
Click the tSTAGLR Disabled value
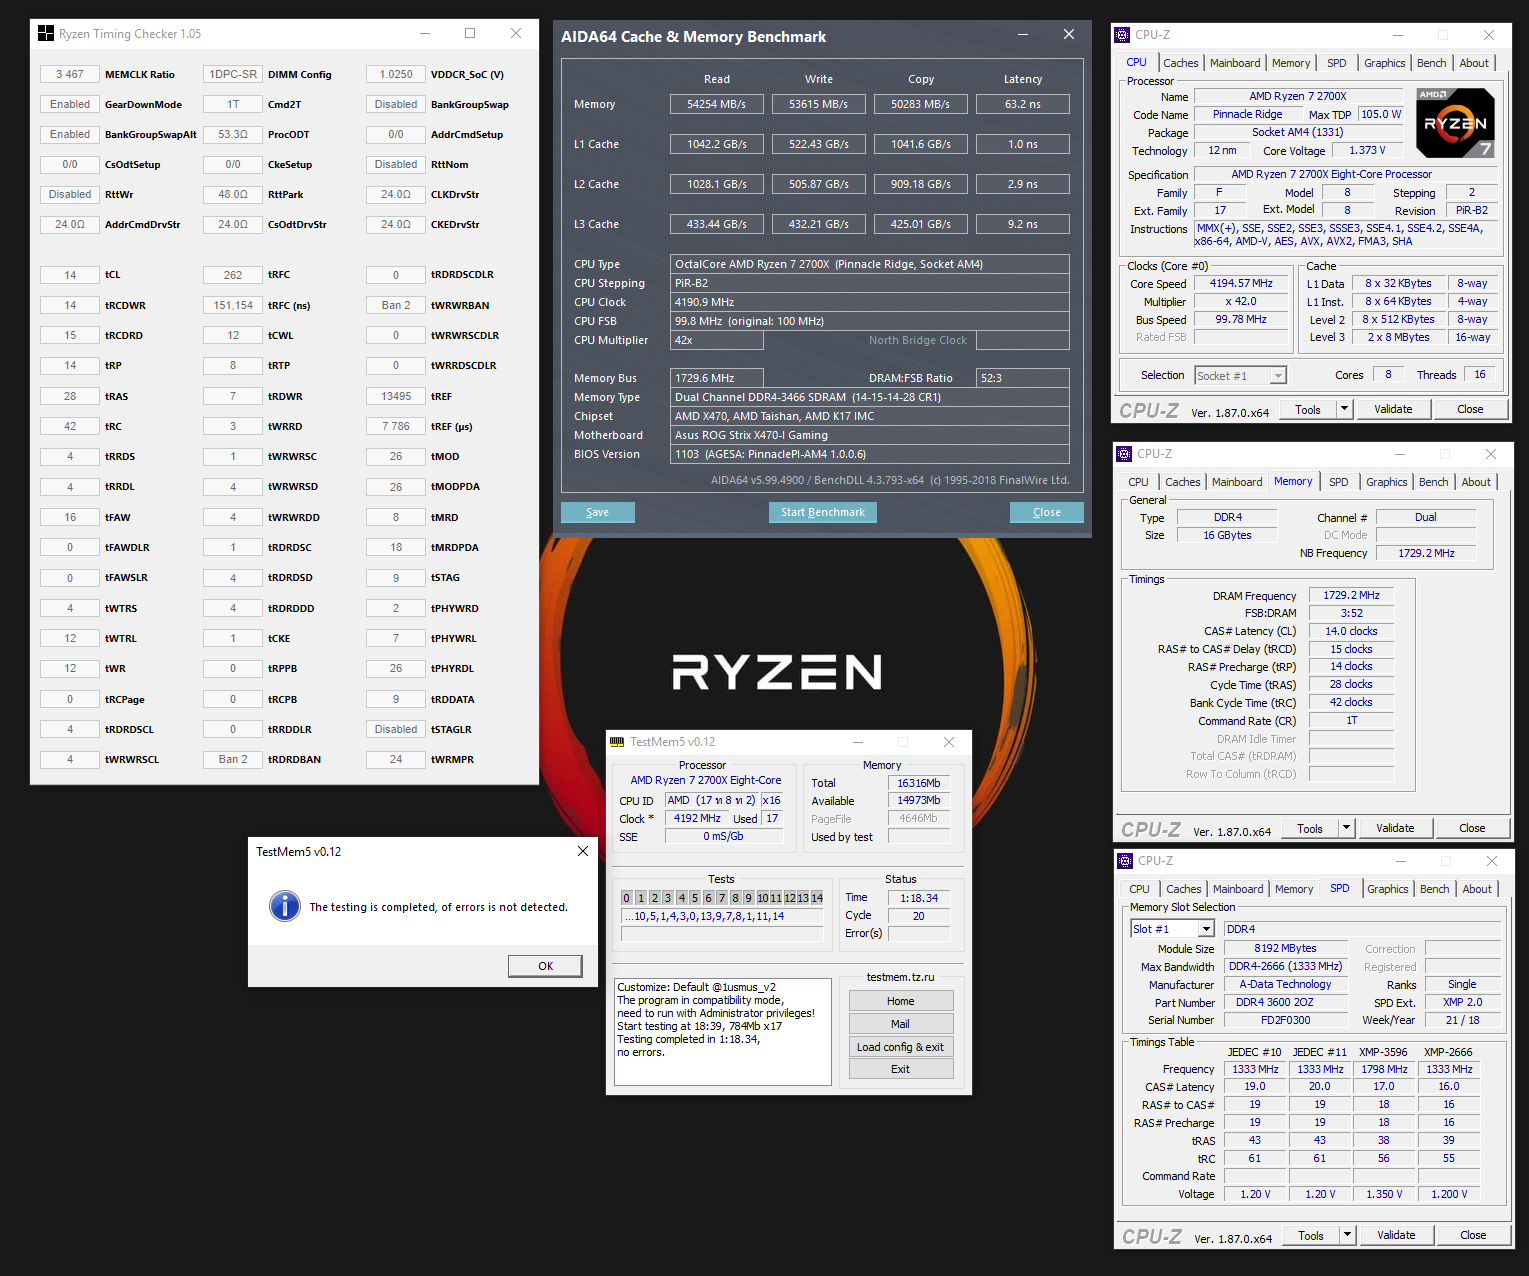pos(395,729)
